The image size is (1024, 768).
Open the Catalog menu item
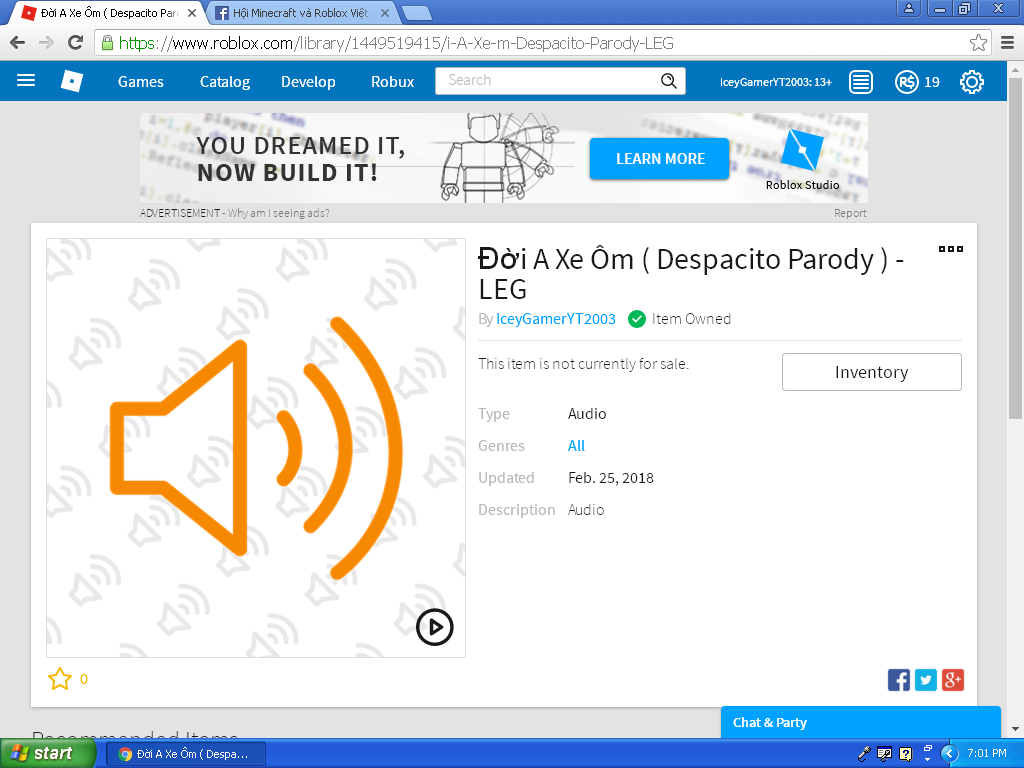[x=225, y=82]
